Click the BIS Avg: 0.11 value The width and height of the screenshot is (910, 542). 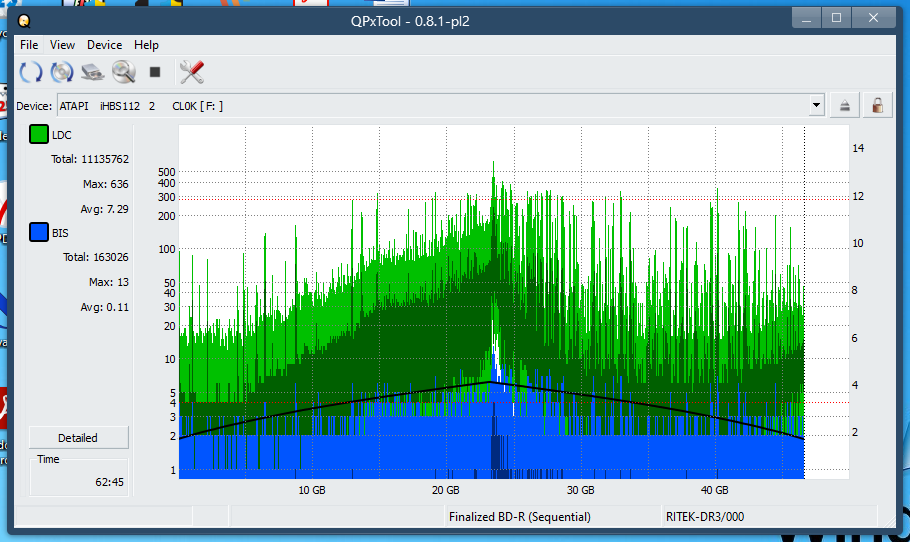104,307
